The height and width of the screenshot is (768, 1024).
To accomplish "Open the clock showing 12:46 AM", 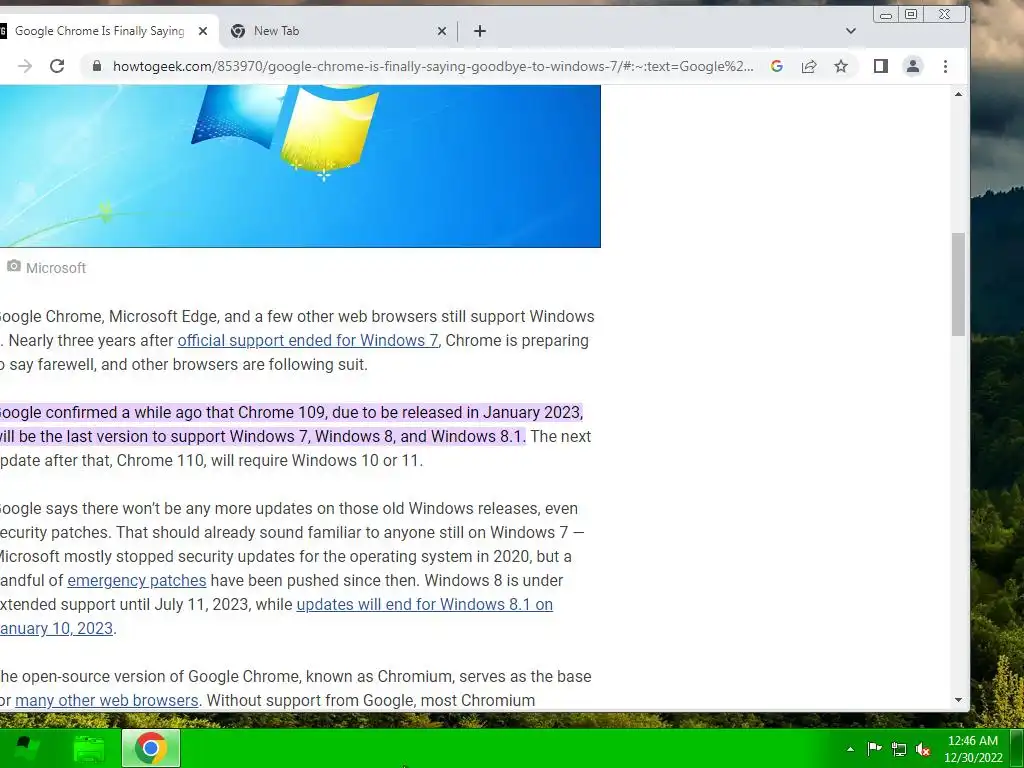I will click(x=973, y=749).
